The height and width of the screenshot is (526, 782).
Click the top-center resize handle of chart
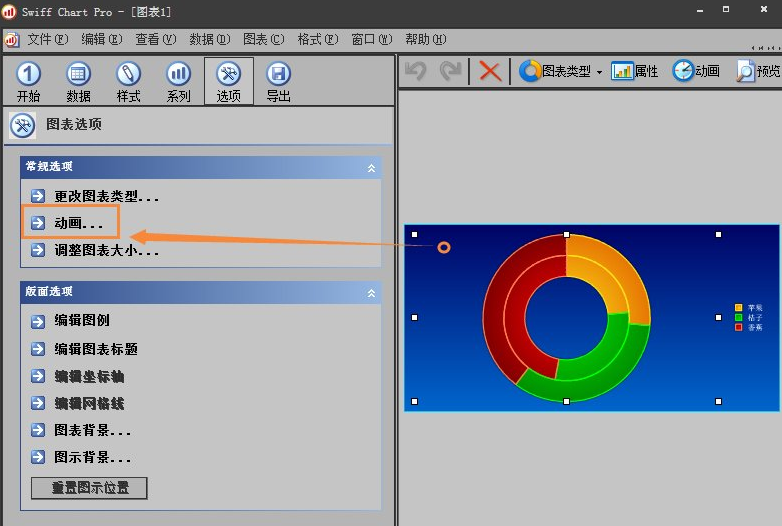tap(566, 235)
